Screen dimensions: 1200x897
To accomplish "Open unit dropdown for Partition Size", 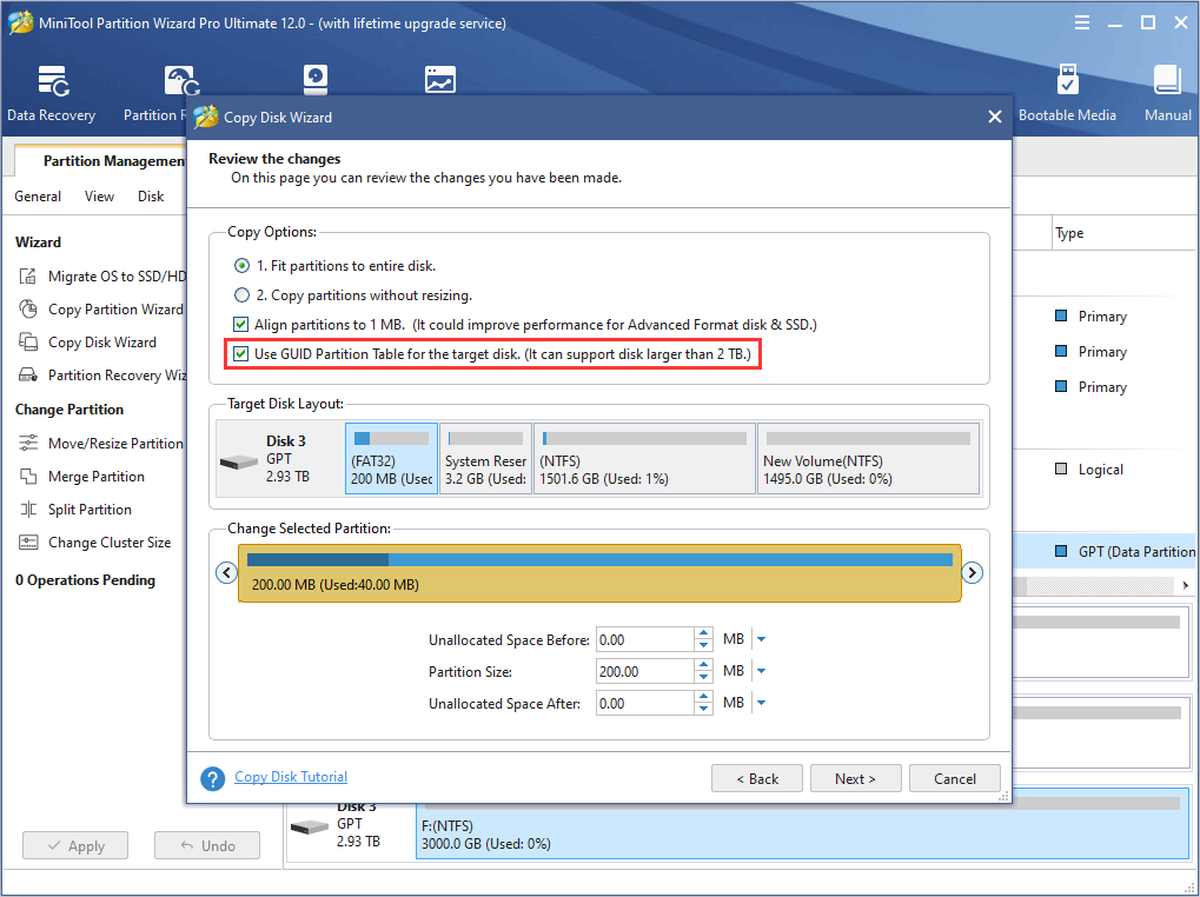I will click(x=761, y=671).
